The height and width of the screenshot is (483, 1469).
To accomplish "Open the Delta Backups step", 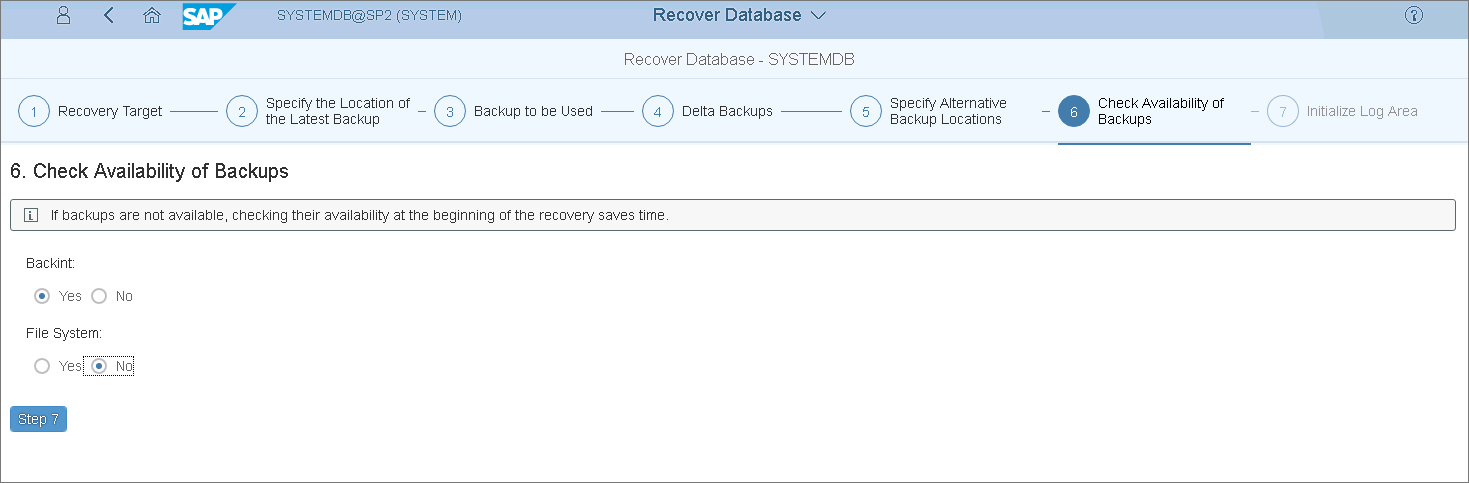I will coord(727,111).
